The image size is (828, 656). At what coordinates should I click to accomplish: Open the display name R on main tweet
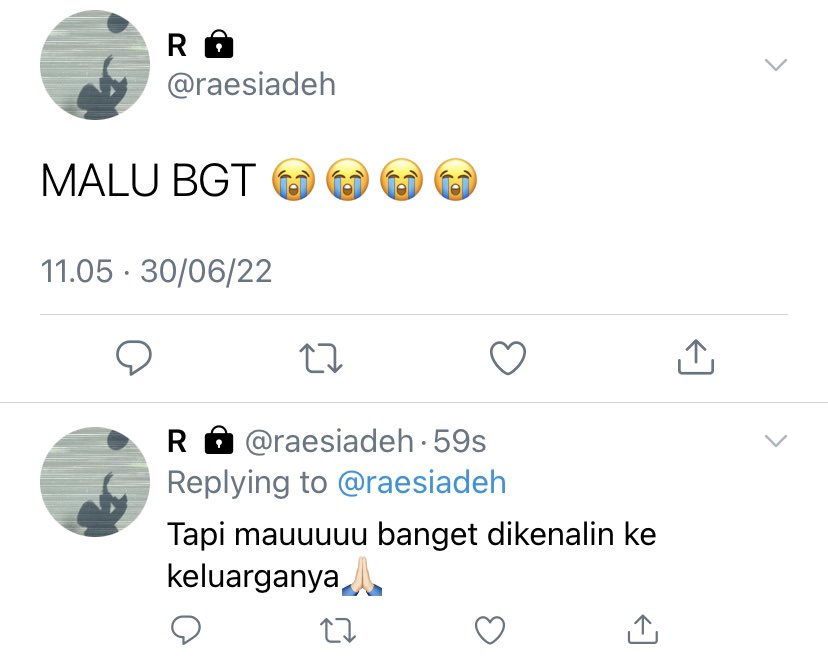coord(177,45)
